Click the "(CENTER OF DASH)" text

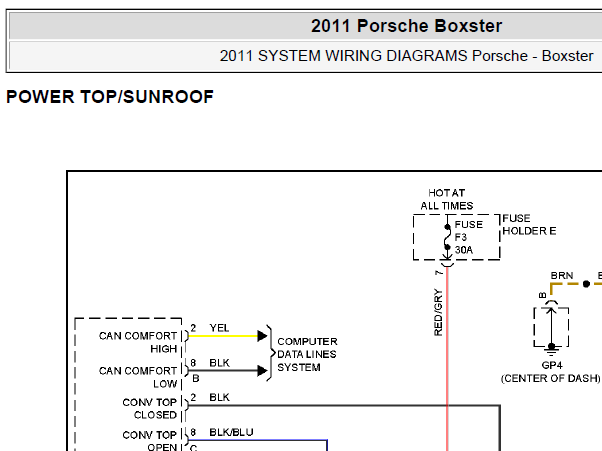(x=550, y=378)
